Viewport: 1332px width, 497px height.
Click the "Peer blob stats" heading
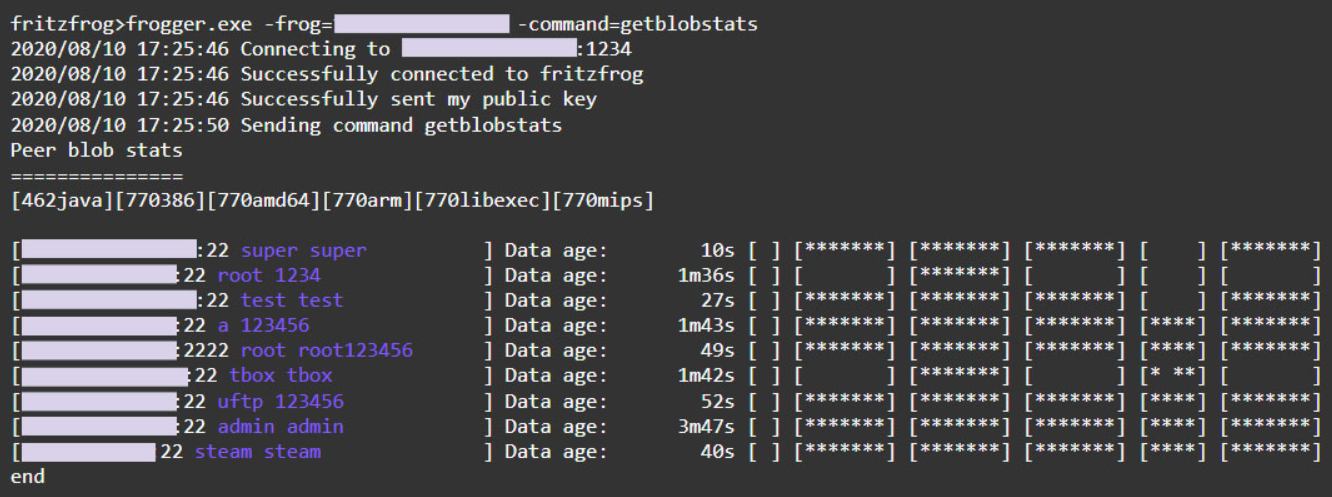coord(97,151)
